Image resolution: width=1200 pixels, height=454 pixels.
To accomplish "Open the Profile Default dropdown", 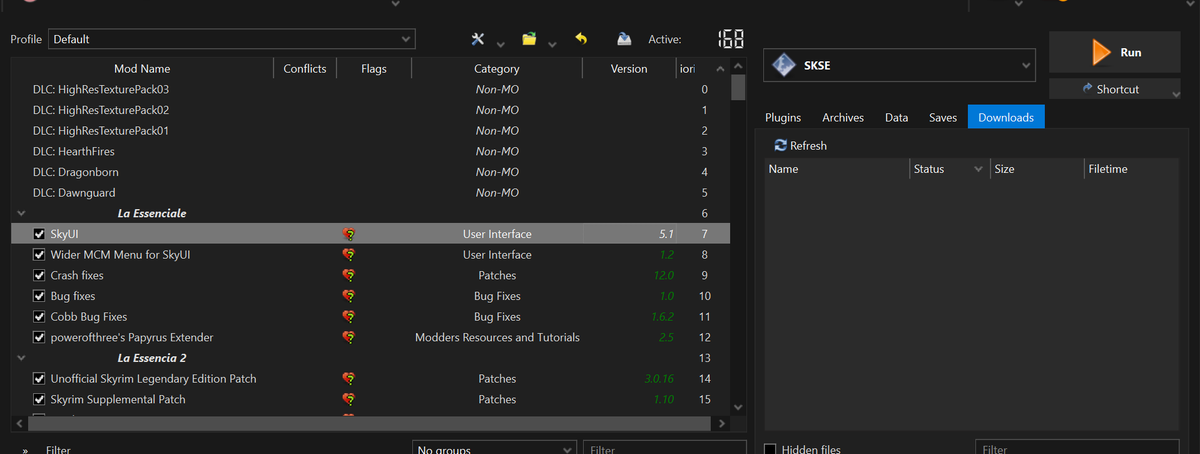I will (x=232, y=39).
